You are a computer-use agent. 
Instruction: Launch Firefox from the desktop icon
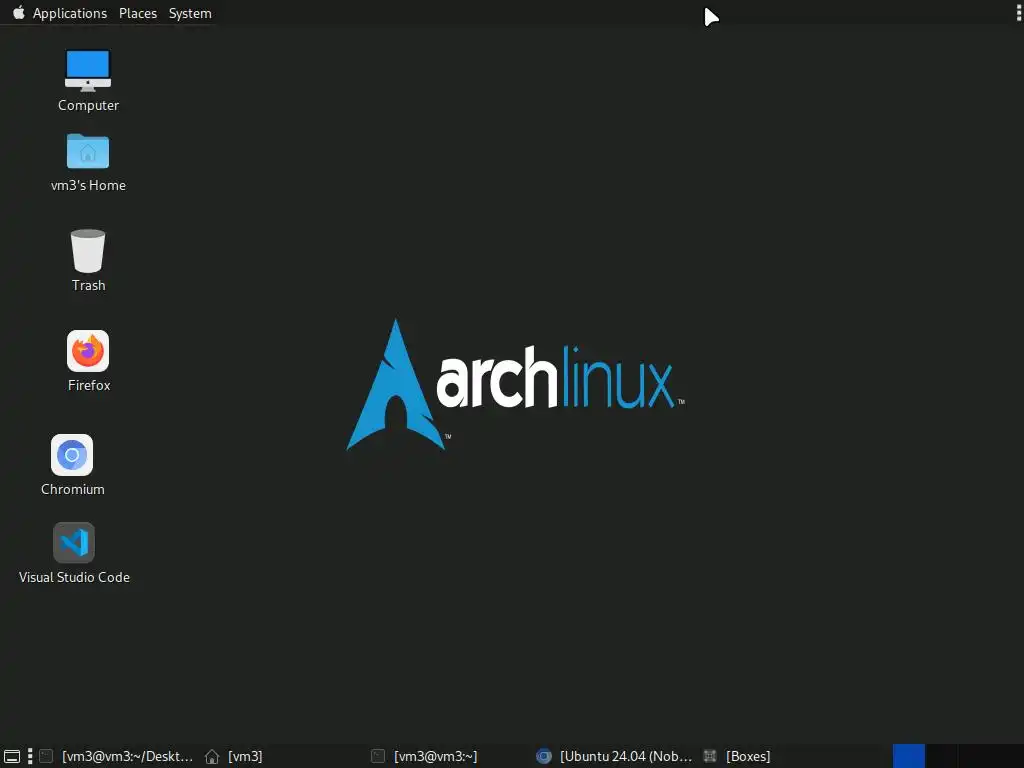88,361
